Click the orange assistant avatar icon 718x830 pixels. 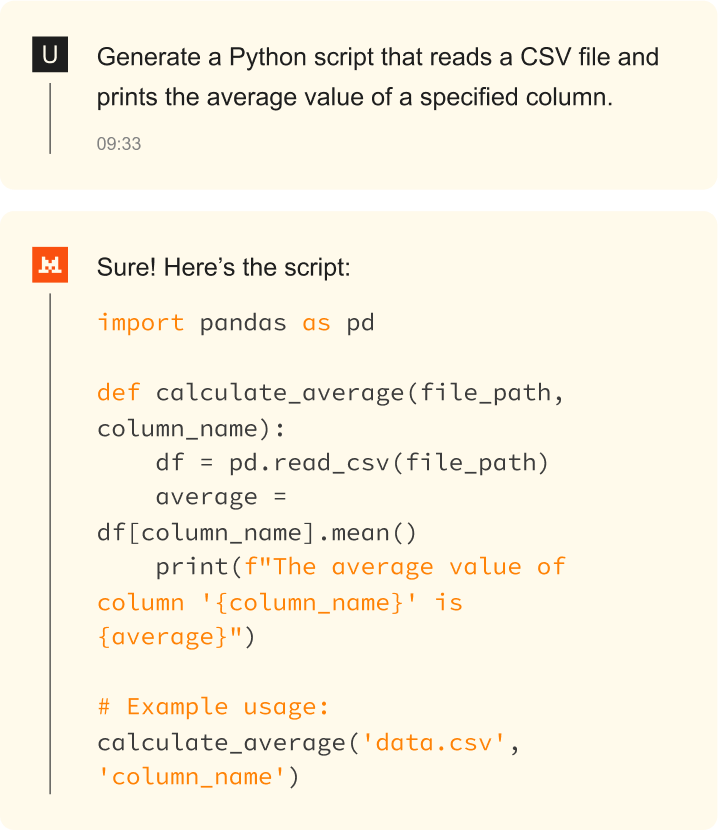[x=50, y=266]
